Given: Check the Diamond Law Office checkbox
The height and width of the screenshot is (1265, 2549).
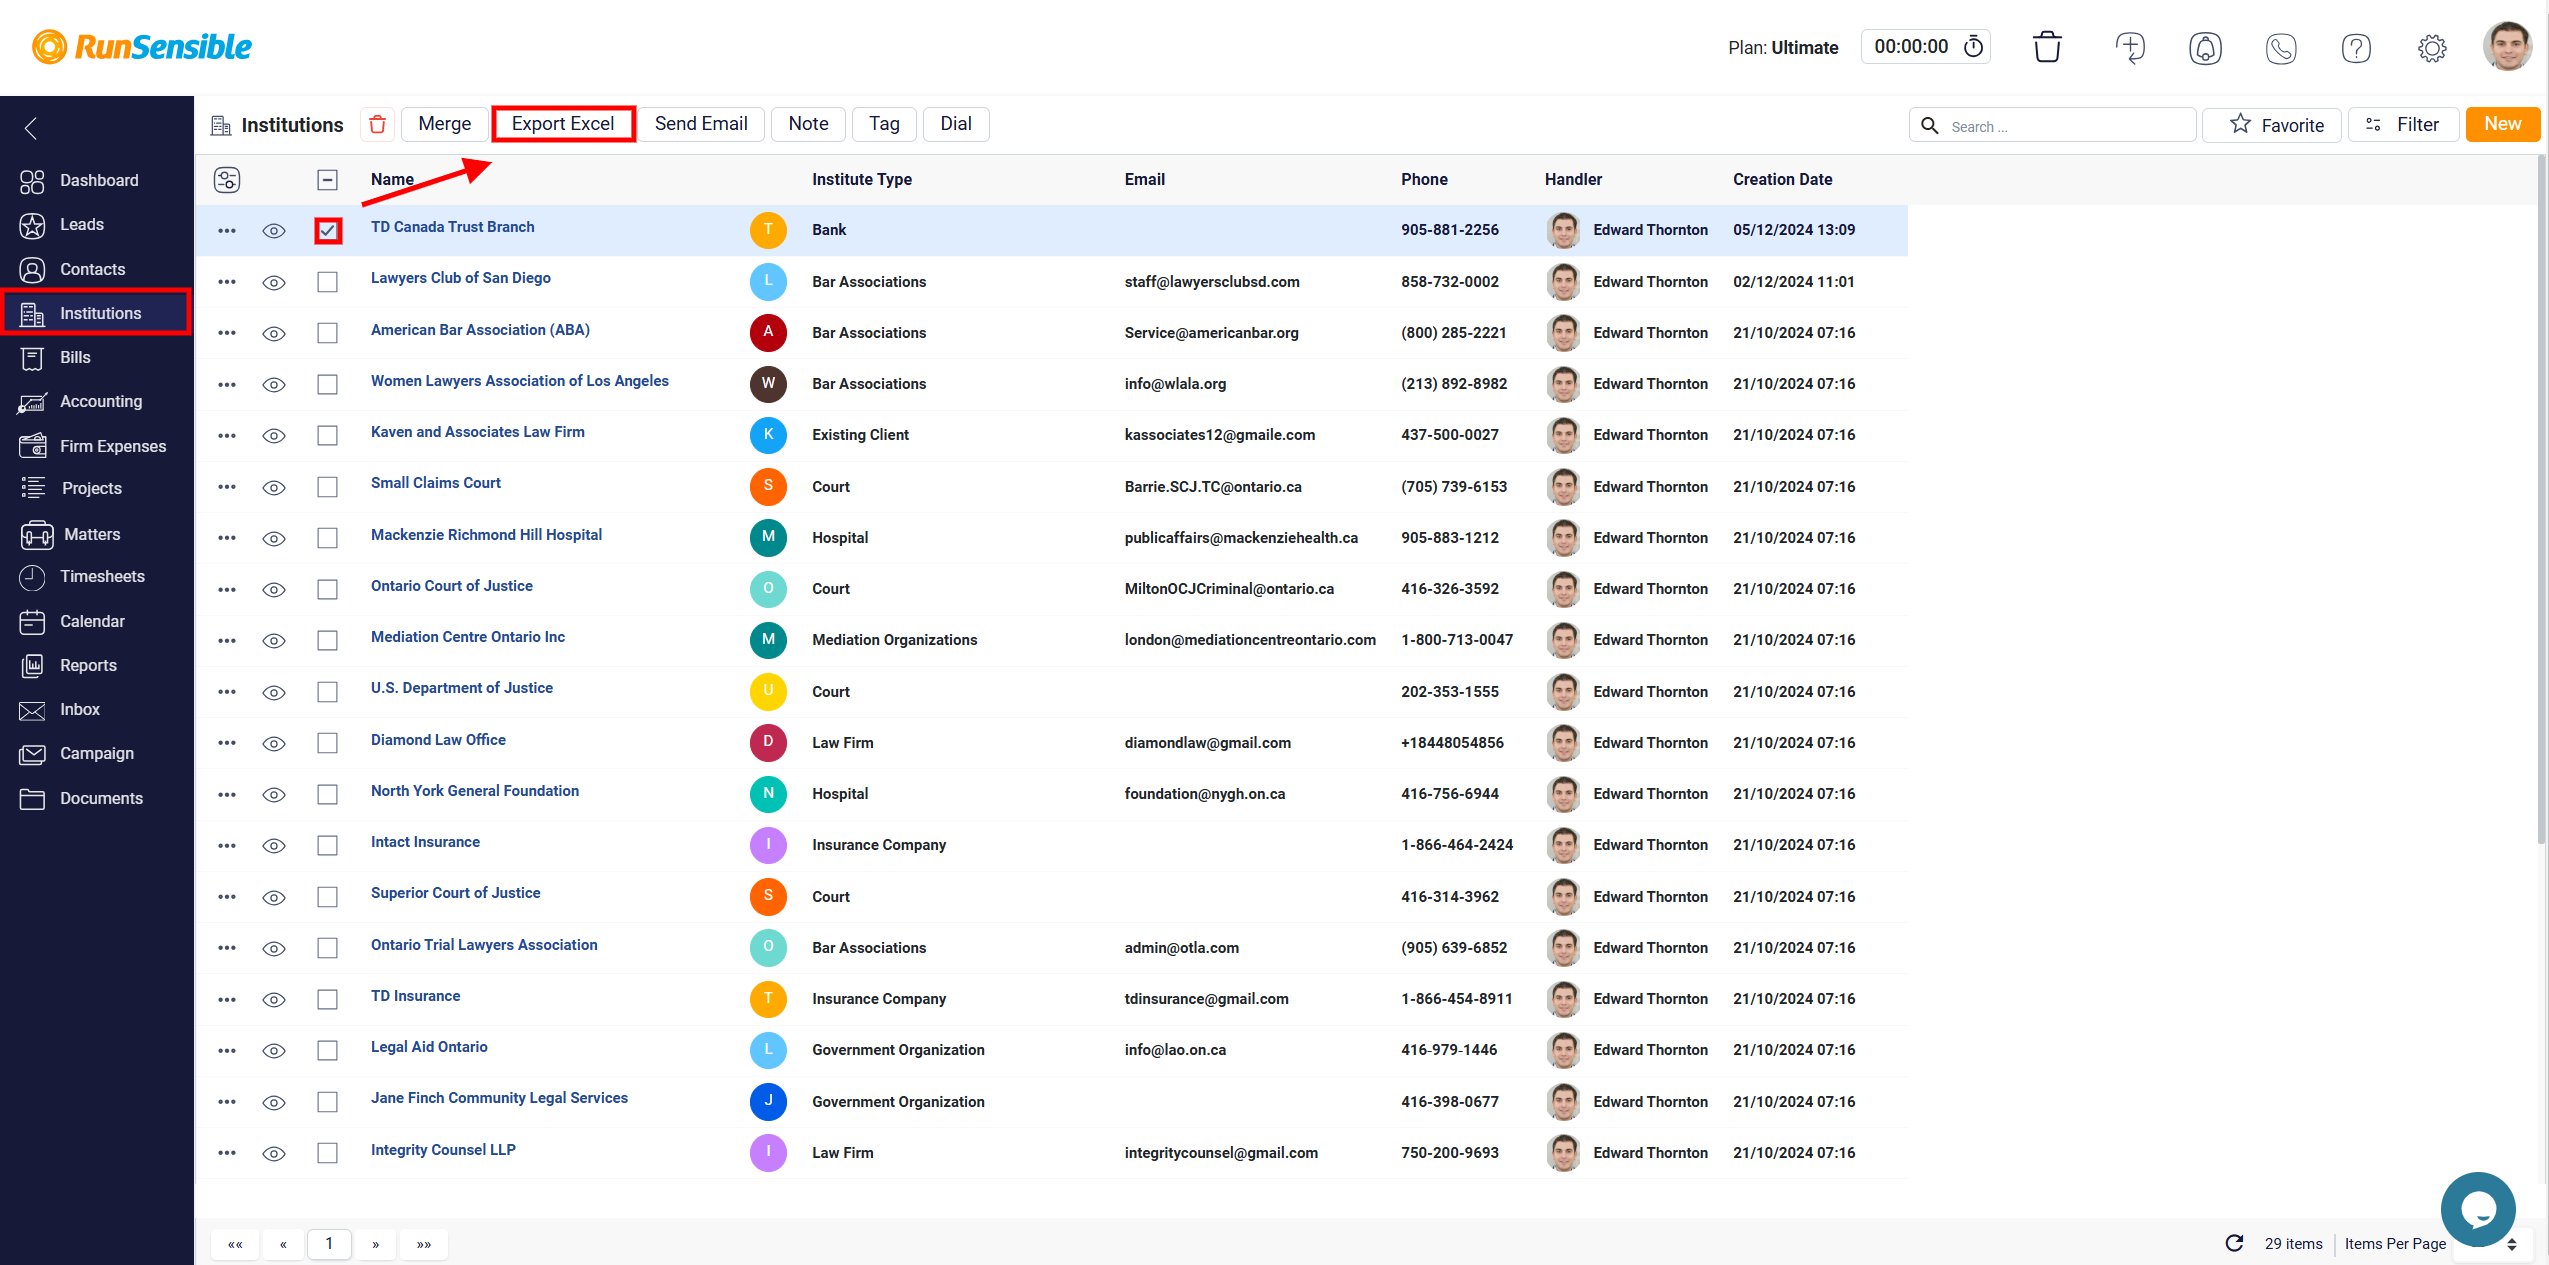Looking at the screenshot, I should (x=328, y=743).
